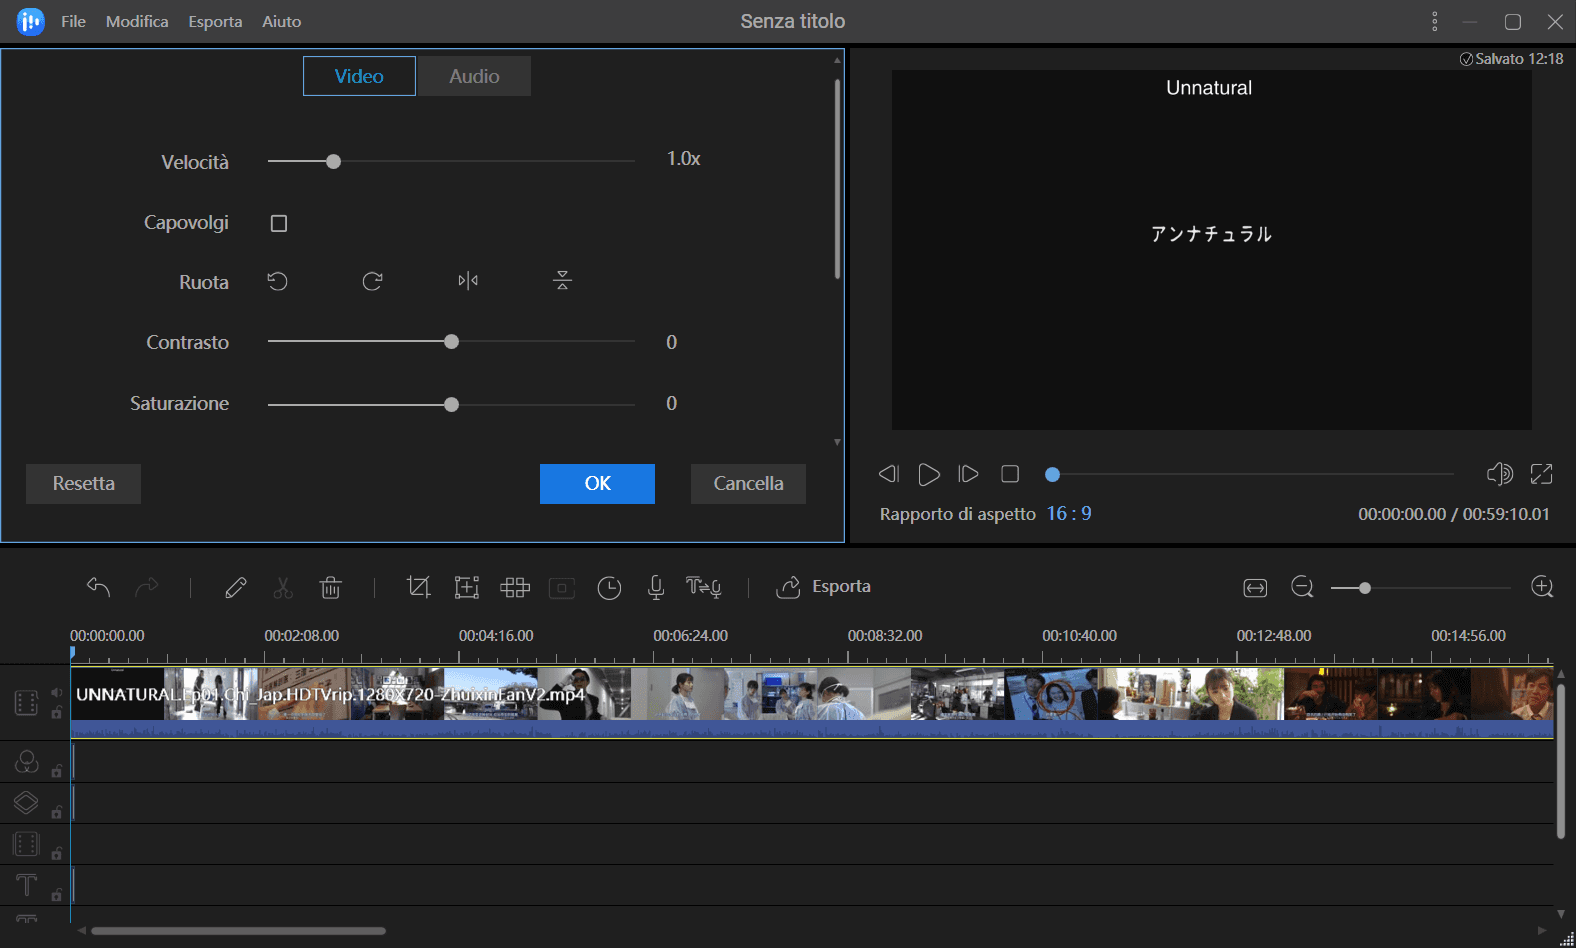This screenshot has width=1576, height=948.
Task: Click the scissors split icon
Action: [x=283, y=587]
